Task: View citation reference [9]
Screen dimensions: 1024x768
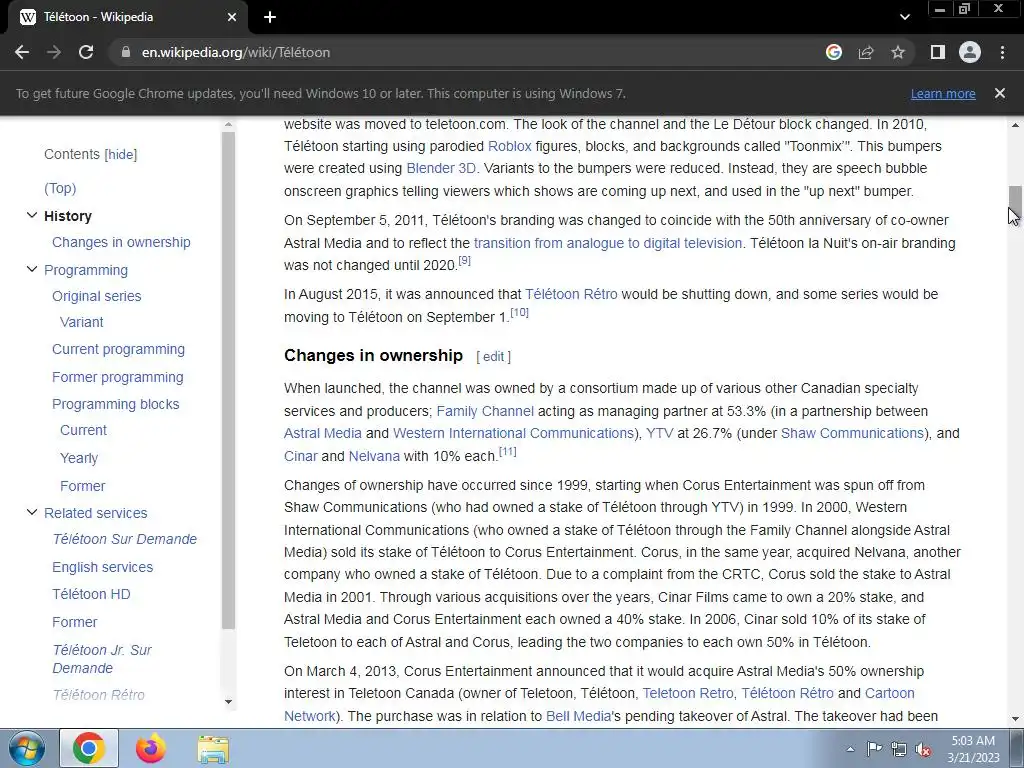Action: tap(464, 261)
